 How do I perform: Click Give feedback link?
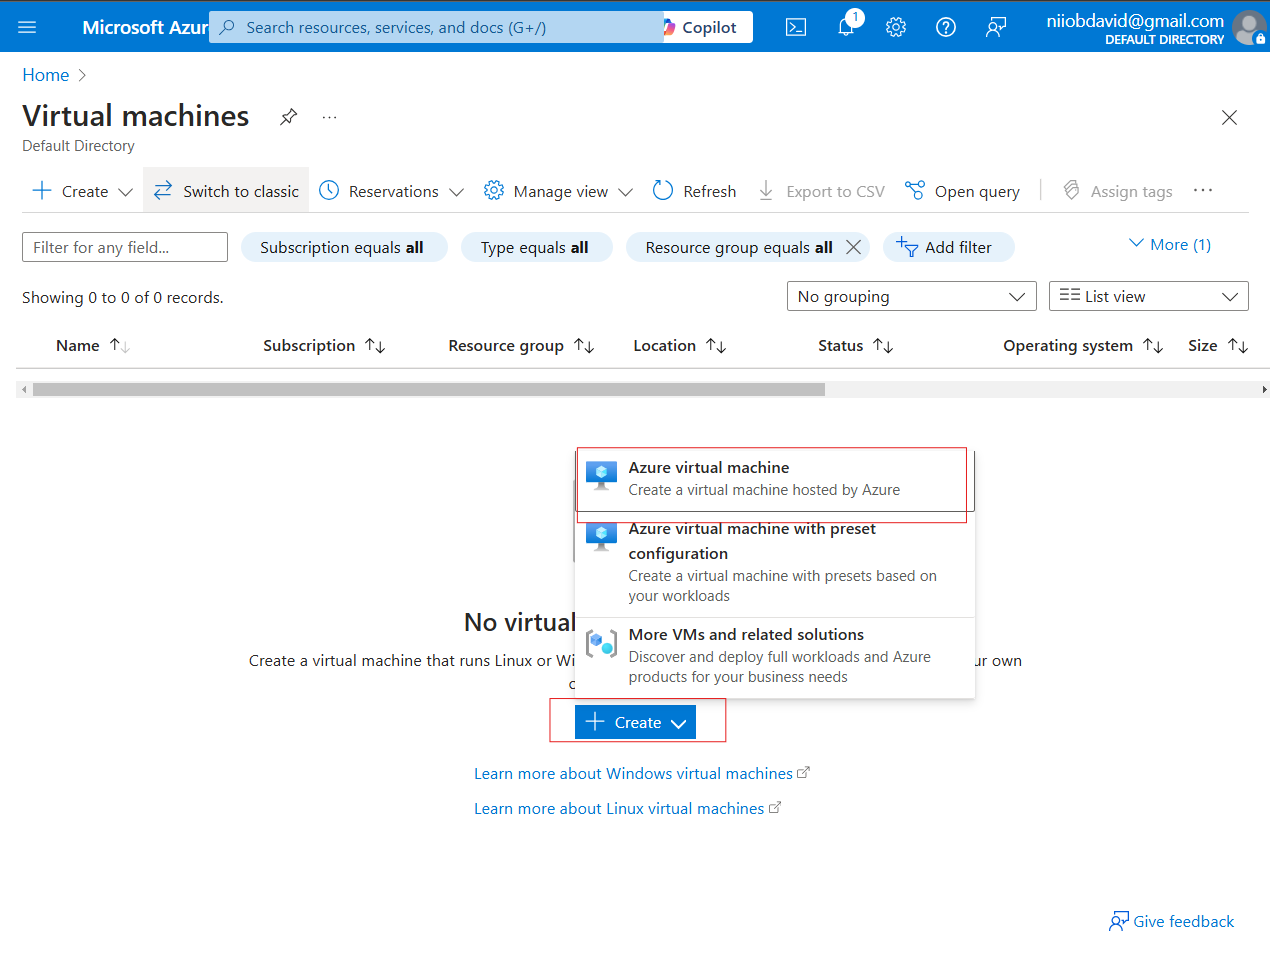[1172, 921]
